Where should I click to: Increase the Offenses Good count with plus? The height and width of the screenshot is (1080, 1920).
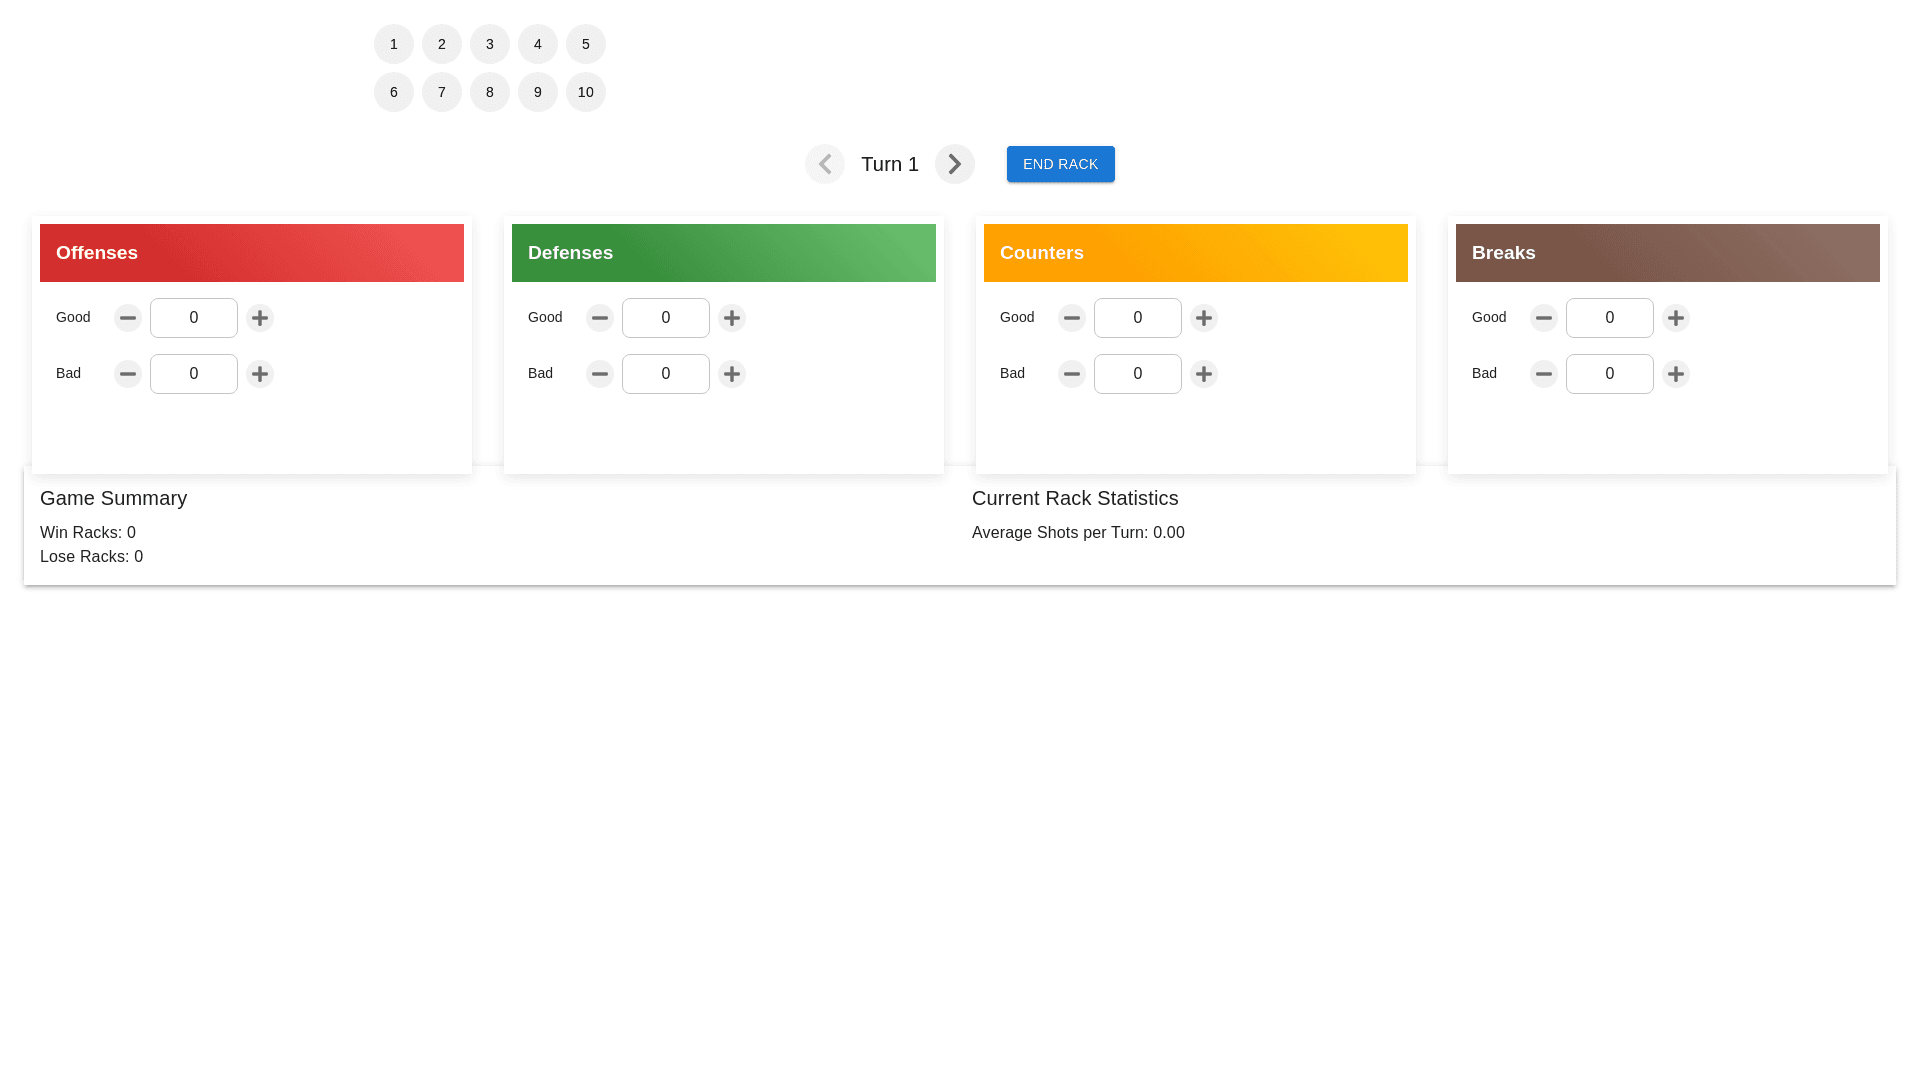point(260,318)
